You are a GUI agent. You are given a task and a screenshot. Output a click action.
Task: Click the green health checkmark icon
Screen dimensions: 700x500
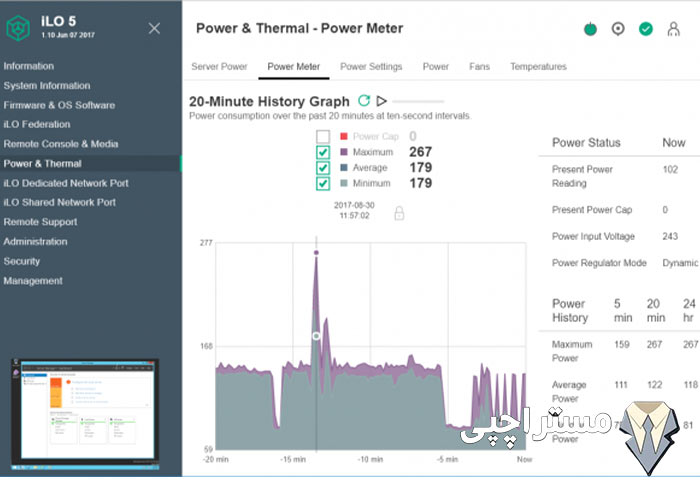[x=646, y=29]
